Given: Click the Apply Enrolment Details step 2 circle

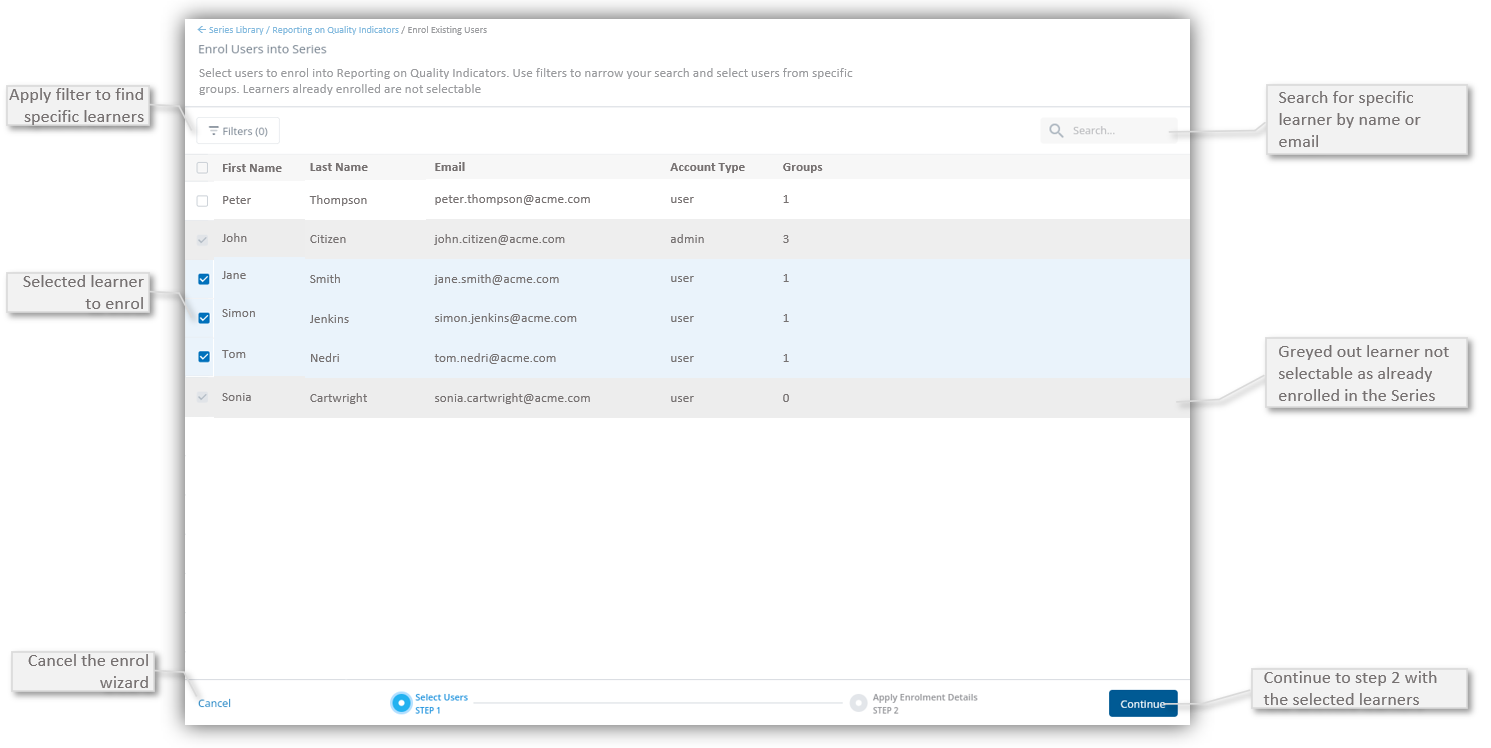Looking at the screenshot, I should (858, 703).
